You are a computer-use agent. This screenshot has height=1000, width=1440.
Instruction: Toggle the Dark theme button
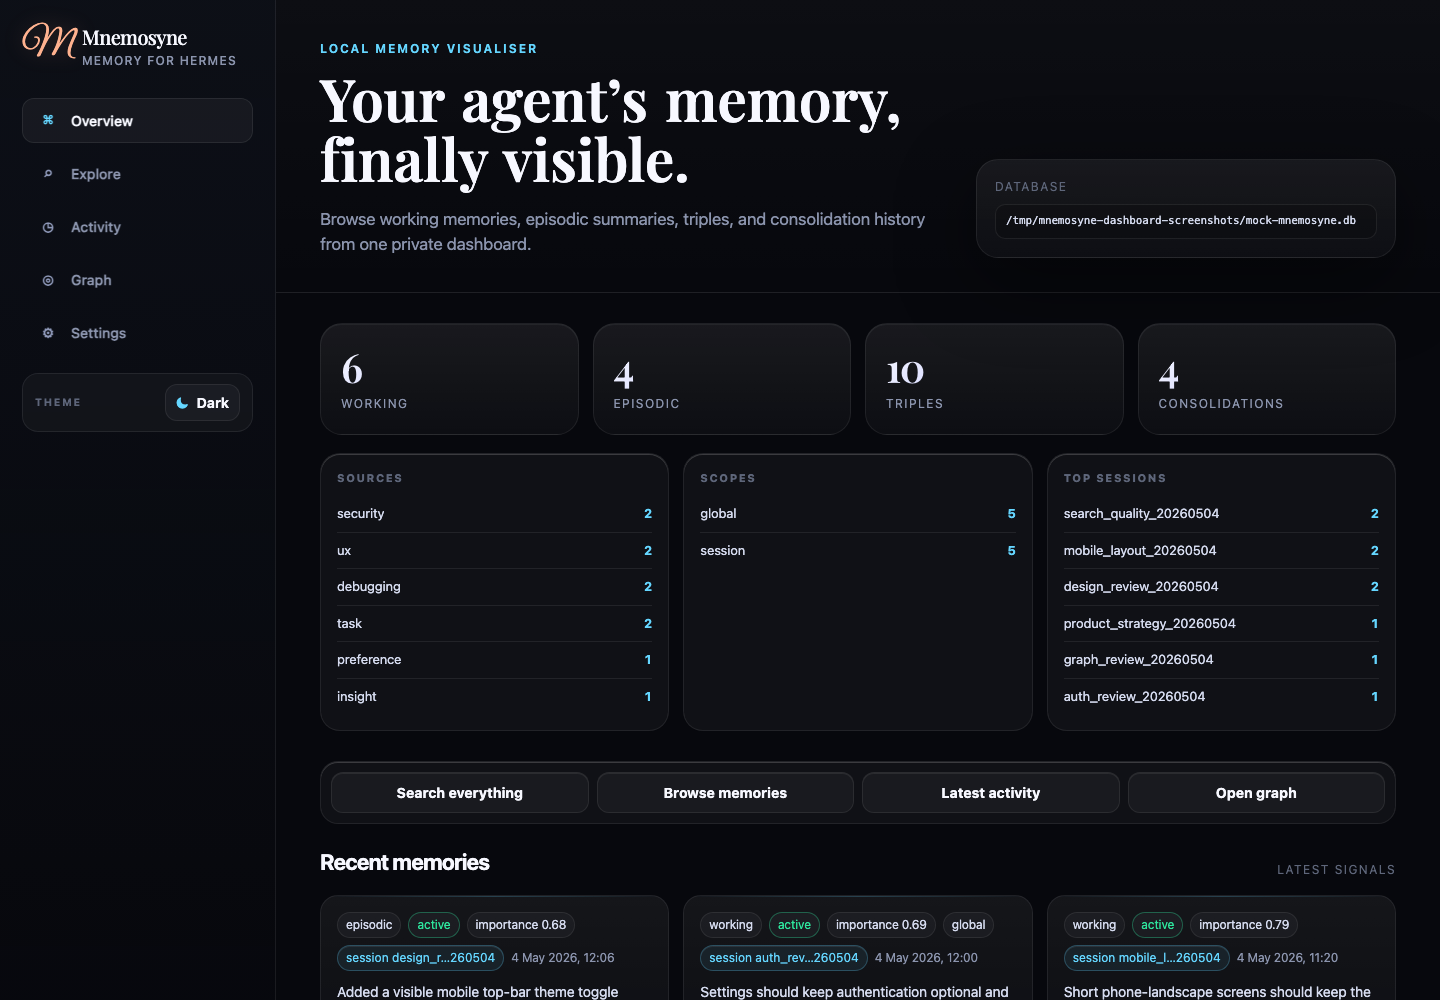202,403
